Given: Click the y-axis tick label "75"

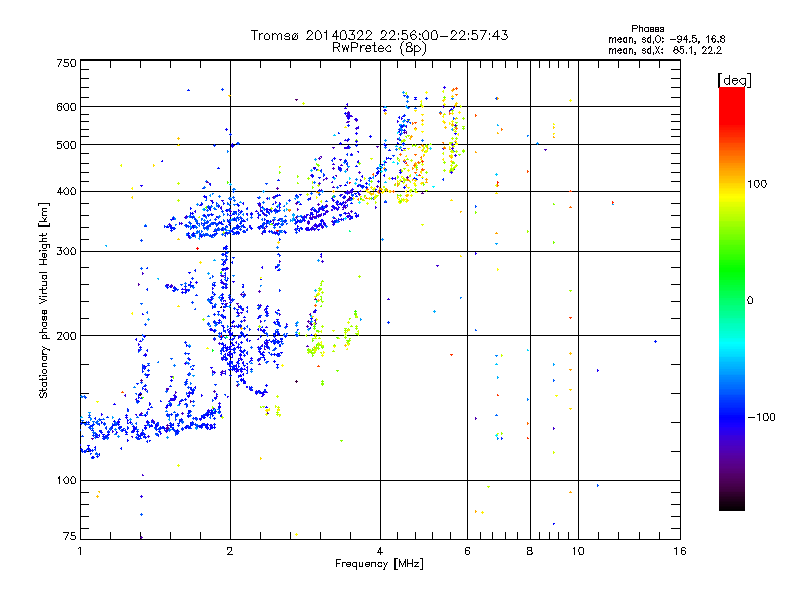Looking at the screenshot, I should pyautogui.click(x=70, y=536).
